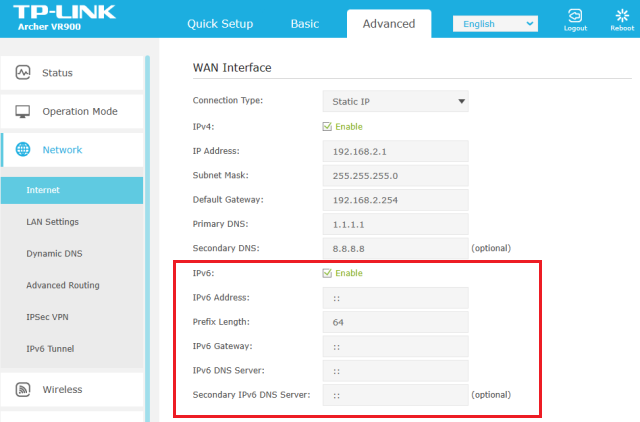Switch to the Basic tab
Viewport: 640px width, 422px height.
click(x=305, y=24)
